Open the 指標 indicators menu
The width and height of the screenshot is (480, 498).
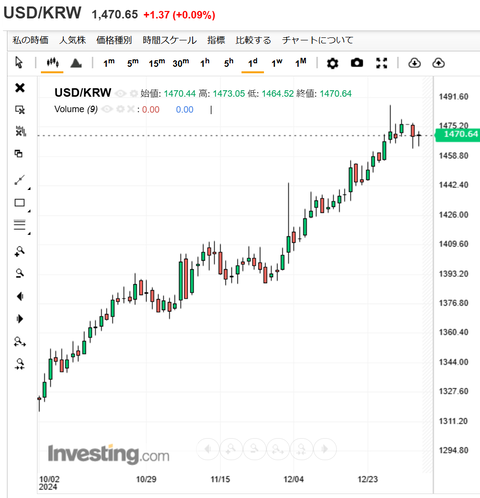coord(216,40)
